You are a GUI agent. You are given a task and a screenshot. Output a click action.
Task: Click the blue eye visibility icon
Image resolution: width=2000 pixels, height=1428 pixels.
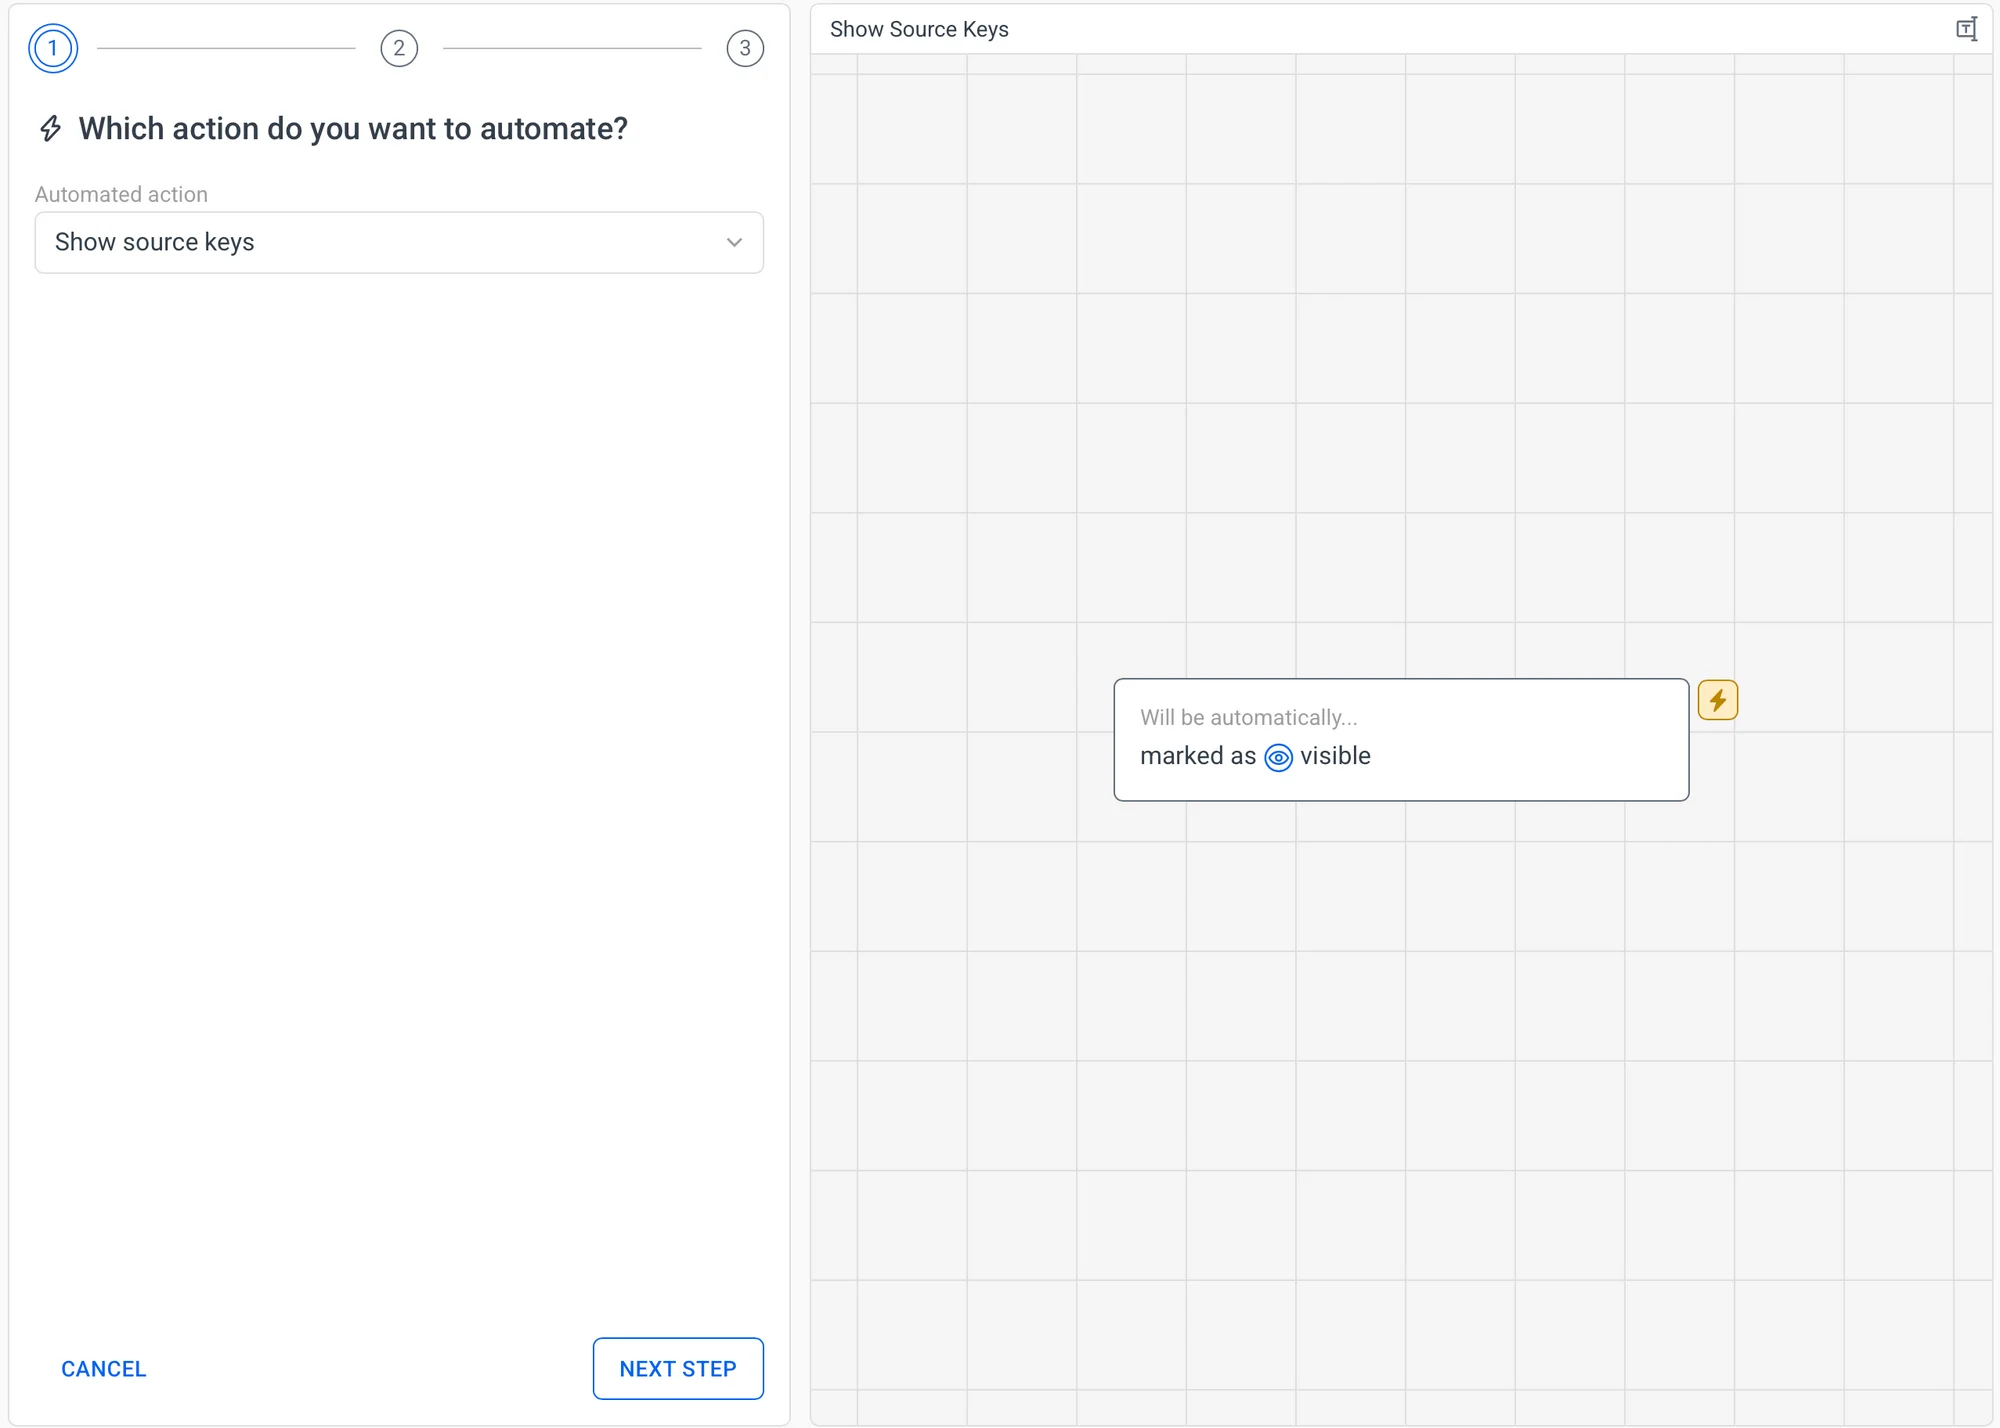1278,757
